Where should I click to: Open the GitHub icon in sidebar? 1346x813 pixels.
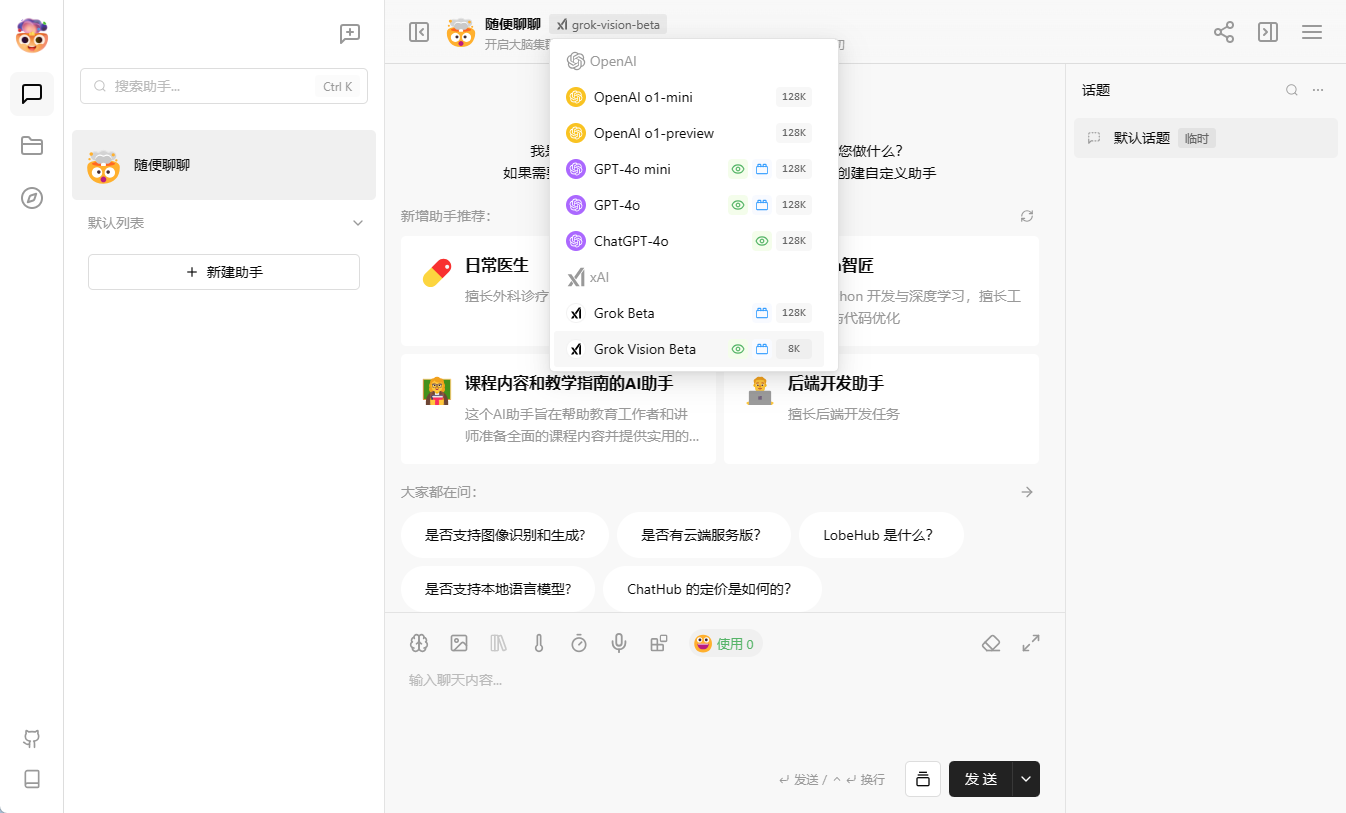(32, 739)
